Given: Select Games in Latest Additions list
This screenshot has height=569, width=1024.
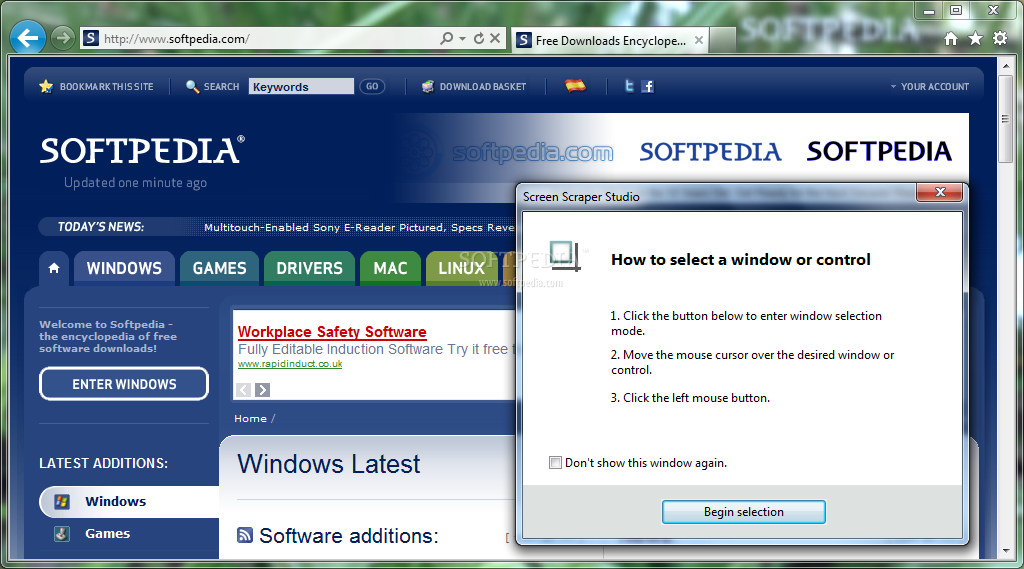Looking at the screenshot, I should [x=108, y=534].
